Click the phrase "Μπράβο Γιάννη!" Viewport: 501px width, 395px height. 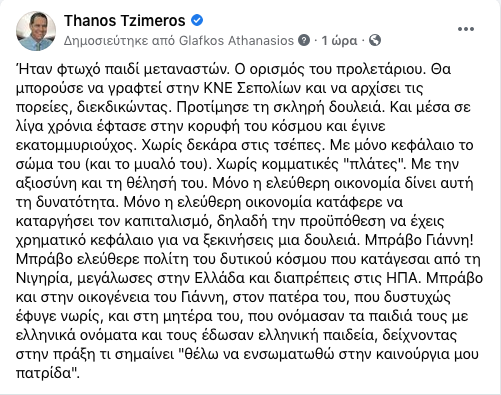tap(419, 240)
